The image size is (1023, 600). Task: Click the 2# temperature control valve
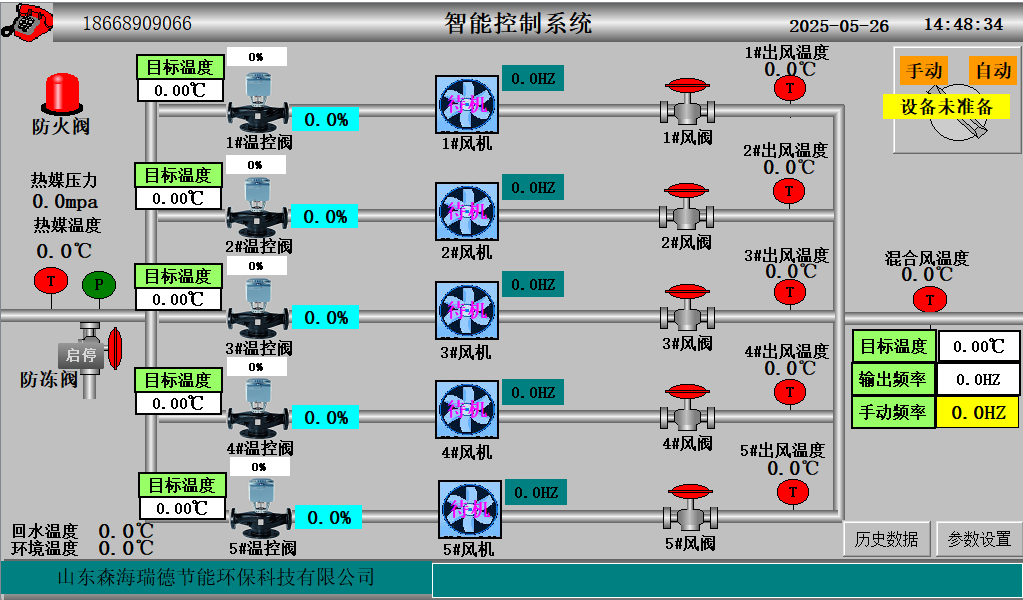[x=257, y=208]
